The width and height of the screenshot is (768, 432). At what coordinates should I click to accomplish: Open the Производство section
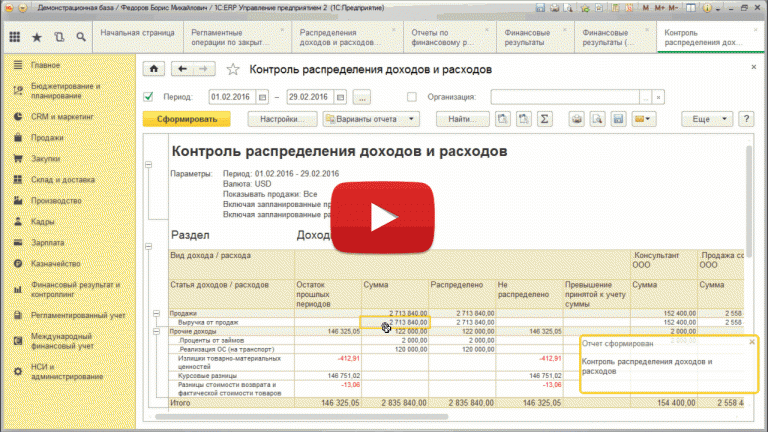[x=56, y=201]
